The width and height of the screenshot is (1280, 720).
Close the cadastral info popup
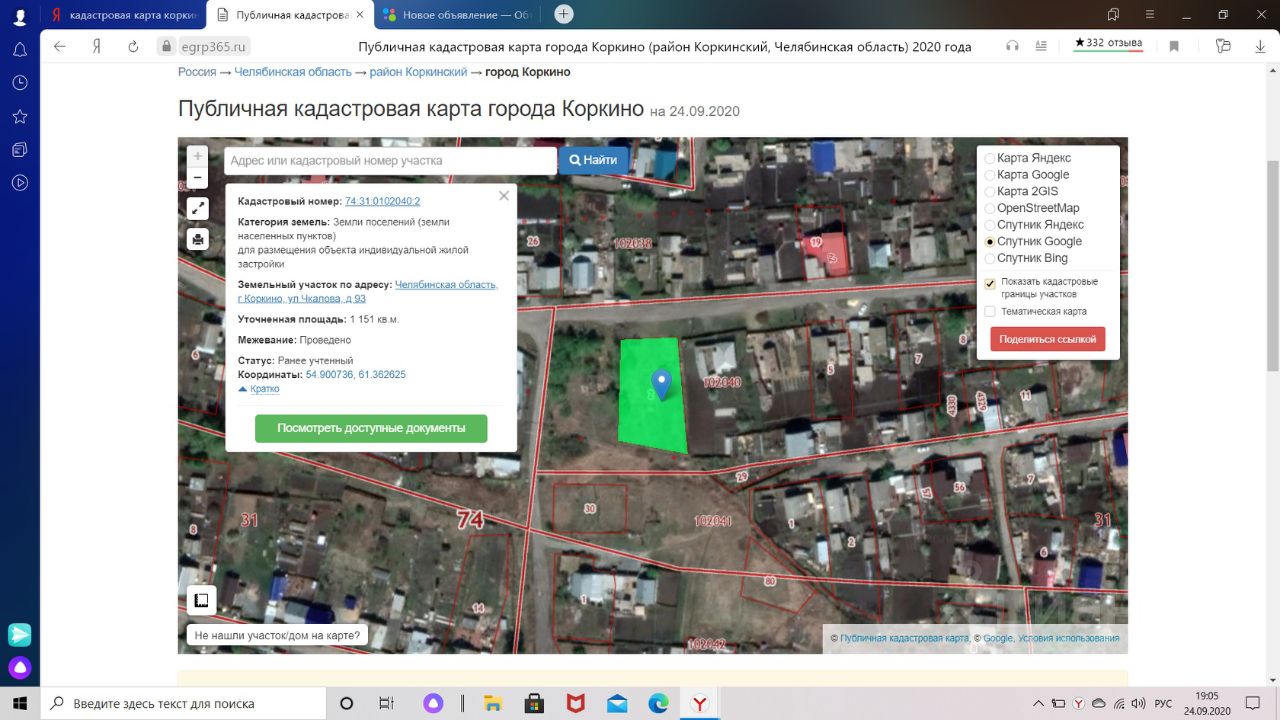[504, 196]
